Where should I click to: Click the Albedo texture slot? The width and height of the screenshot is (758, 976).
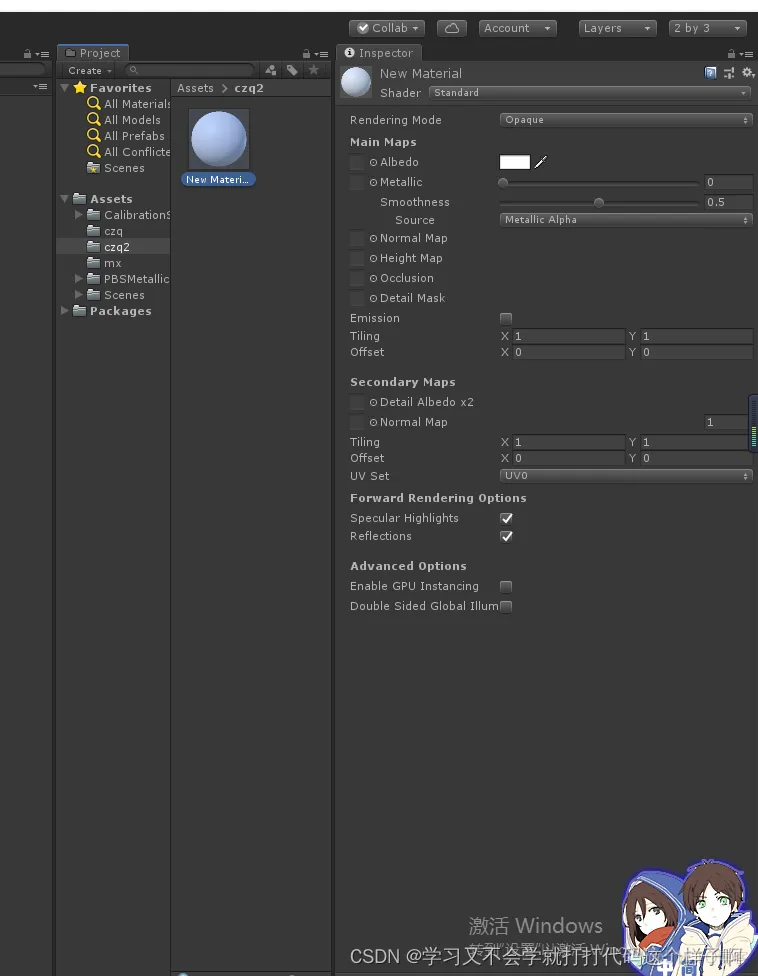click(x=357, y=162)
